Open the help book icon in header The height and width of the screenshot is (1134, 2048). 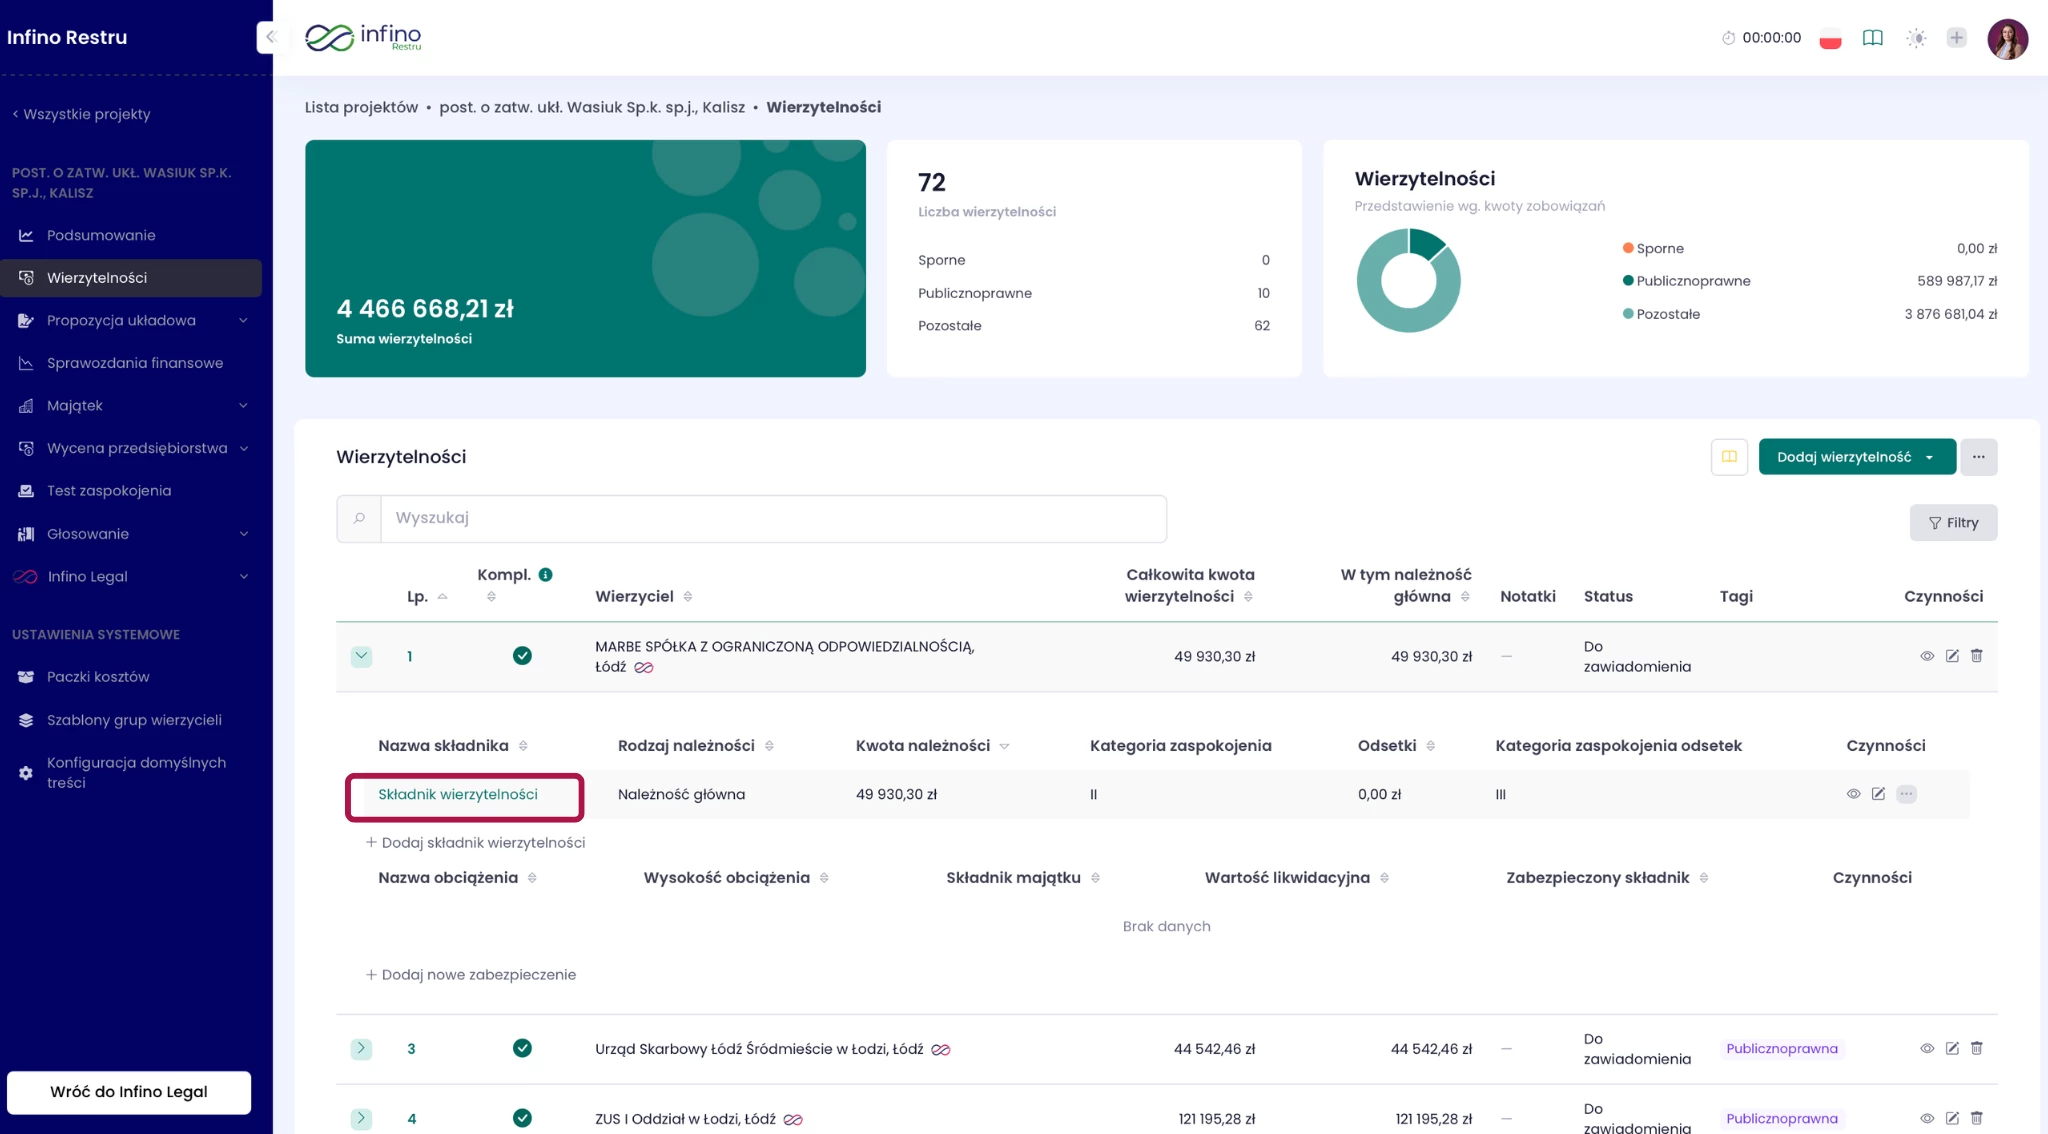pos(1873,38)
